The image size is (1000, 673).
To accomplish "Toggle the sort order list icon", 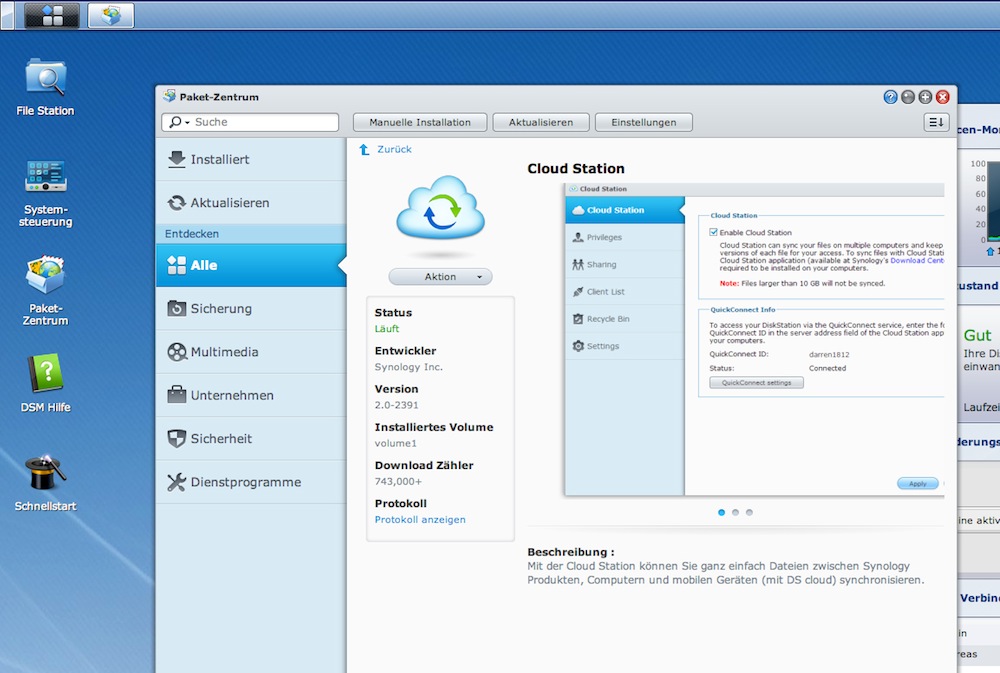I will pos(936,122).
